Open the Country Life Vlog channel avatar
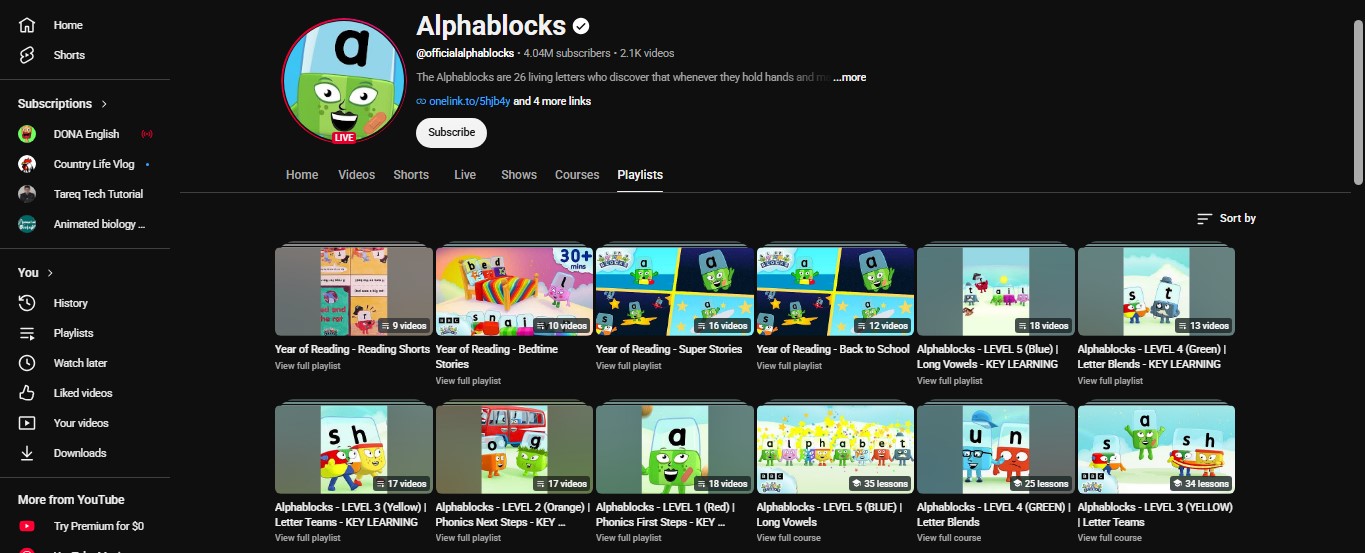 tap(28, 164)
